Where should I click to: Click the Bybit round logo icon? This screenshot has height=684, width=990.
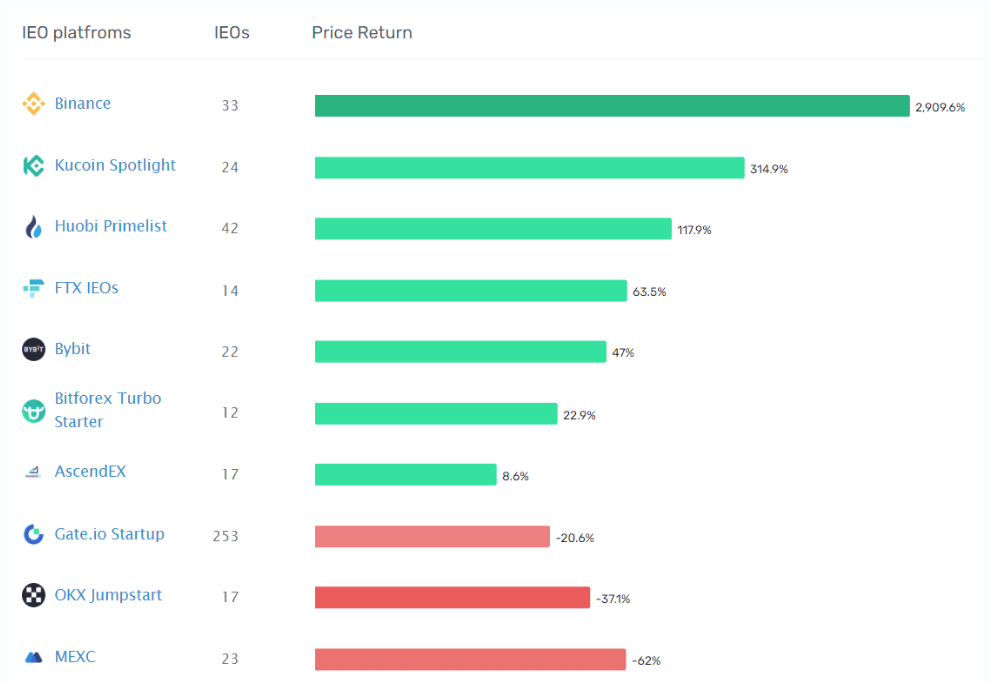[33, 349]
